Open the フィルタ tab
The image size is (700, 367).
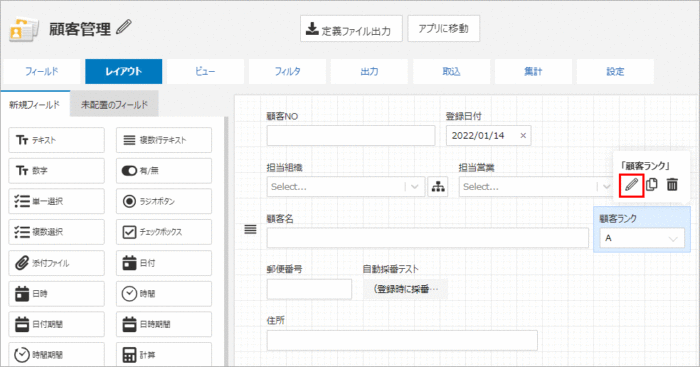pyautogui.click(x=288, y=71)
